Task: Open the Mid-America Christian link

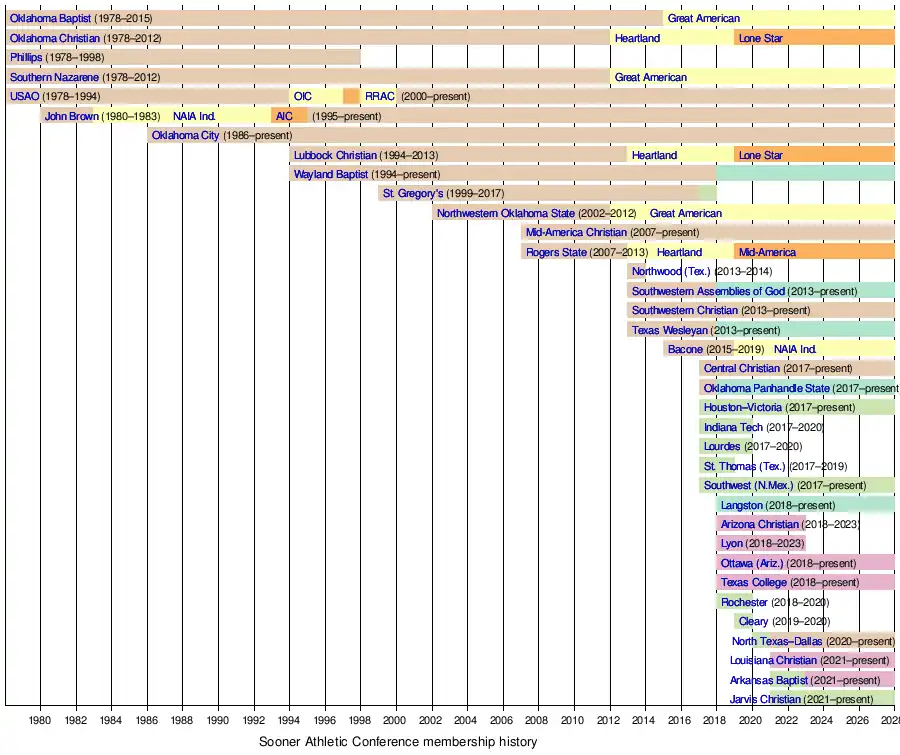Action: pos(576,232)
